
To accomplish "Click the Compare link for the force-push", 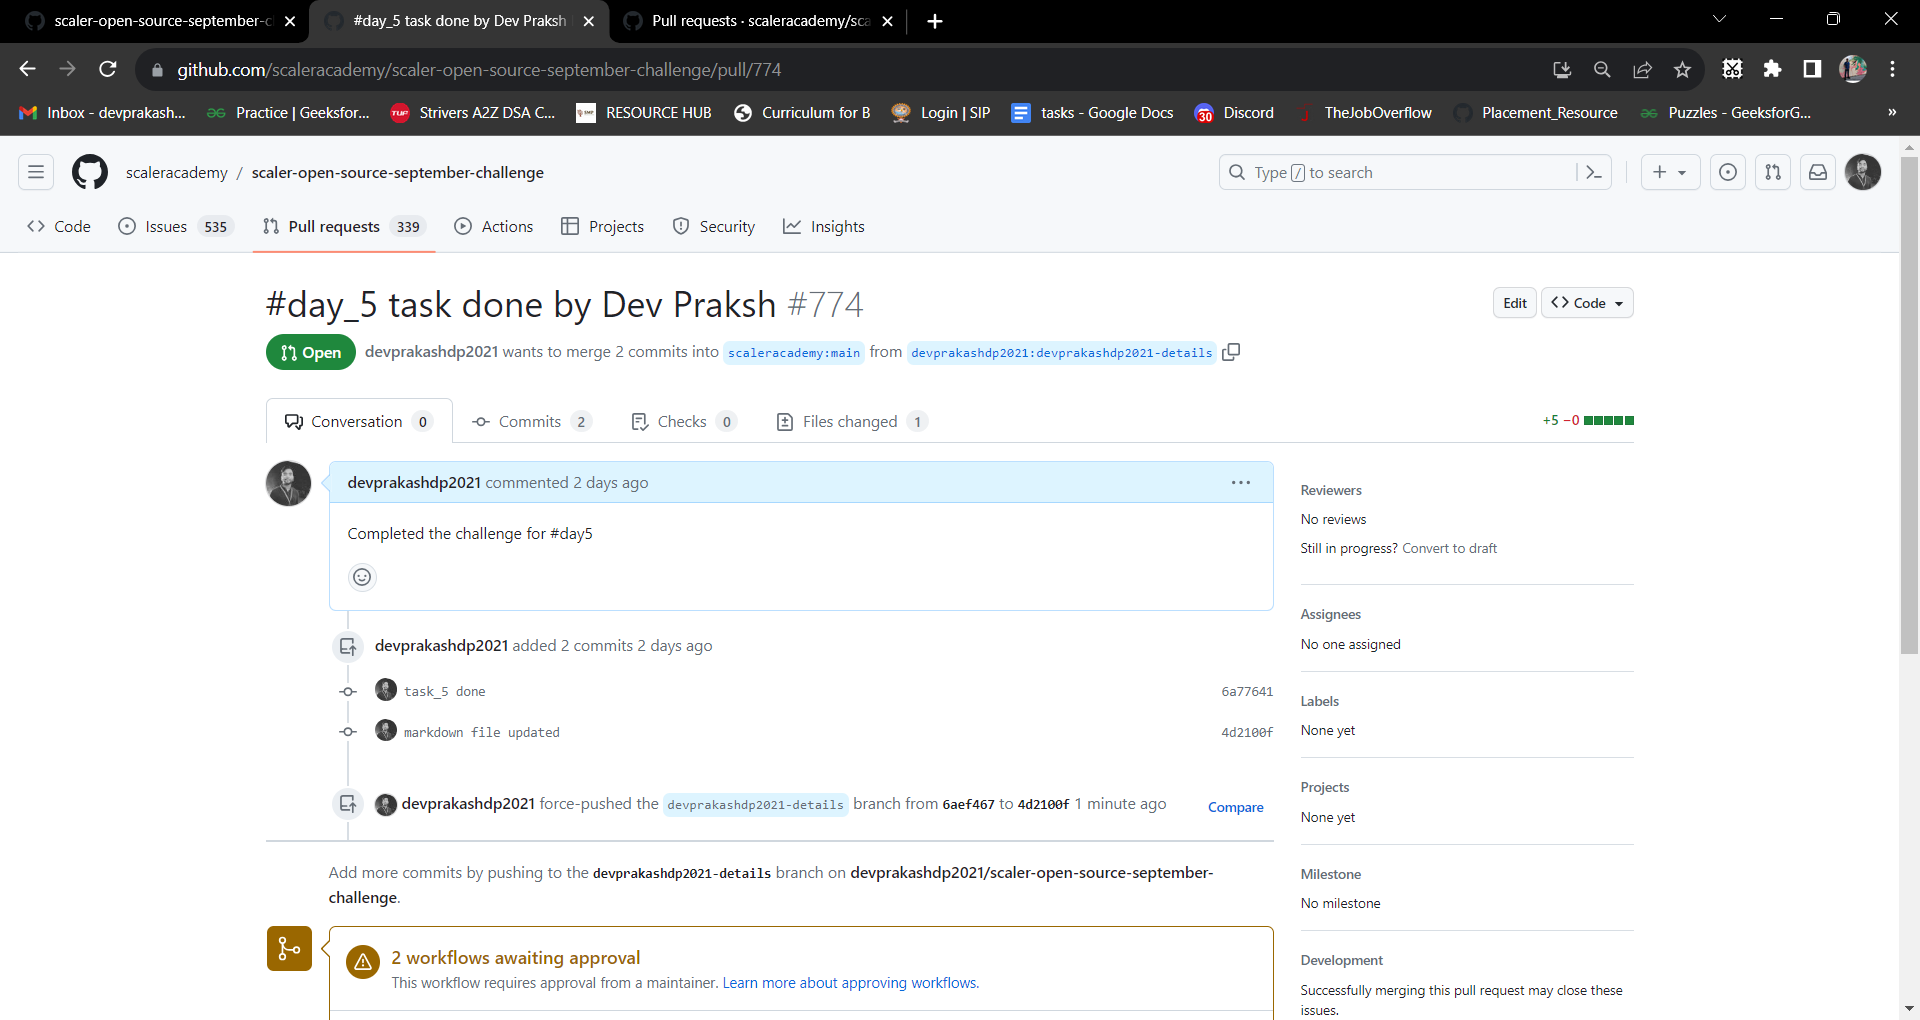I will (x=1235, y=807).
